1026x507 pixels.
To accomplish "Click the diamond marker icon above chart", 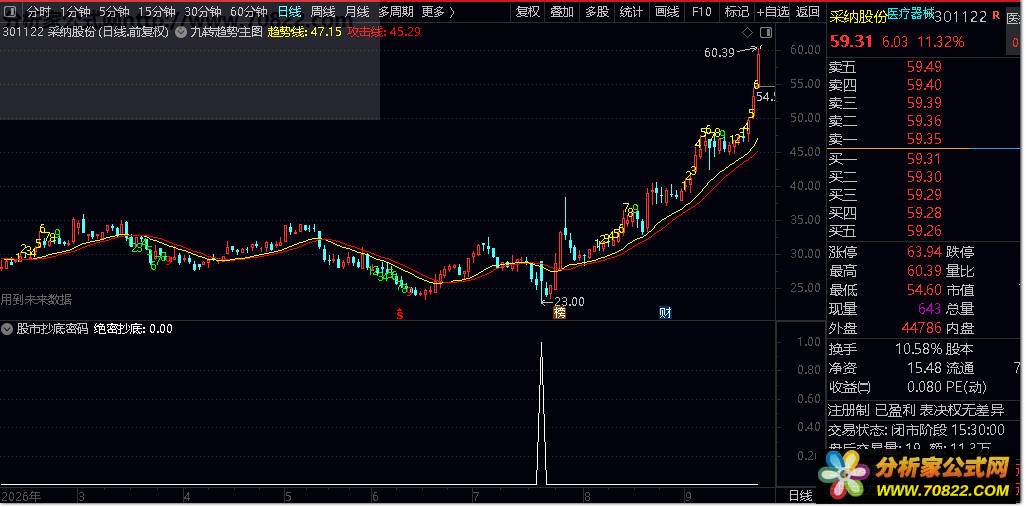I will 748,33.
